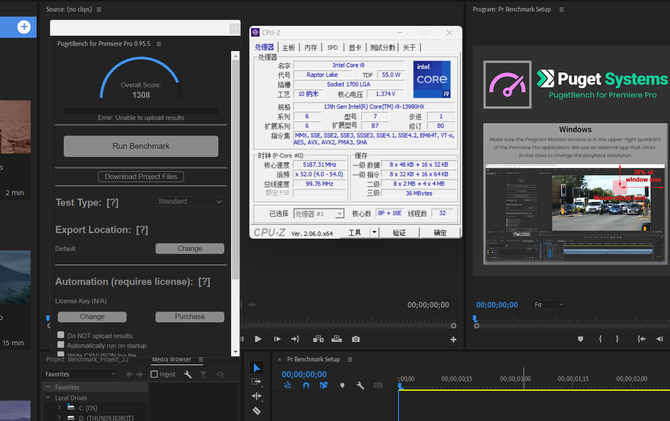The height and width of the screenshot is (421, 670).
Task: Open CPU-Z tools dropdown arrow
Action: [x=374, y=232]
